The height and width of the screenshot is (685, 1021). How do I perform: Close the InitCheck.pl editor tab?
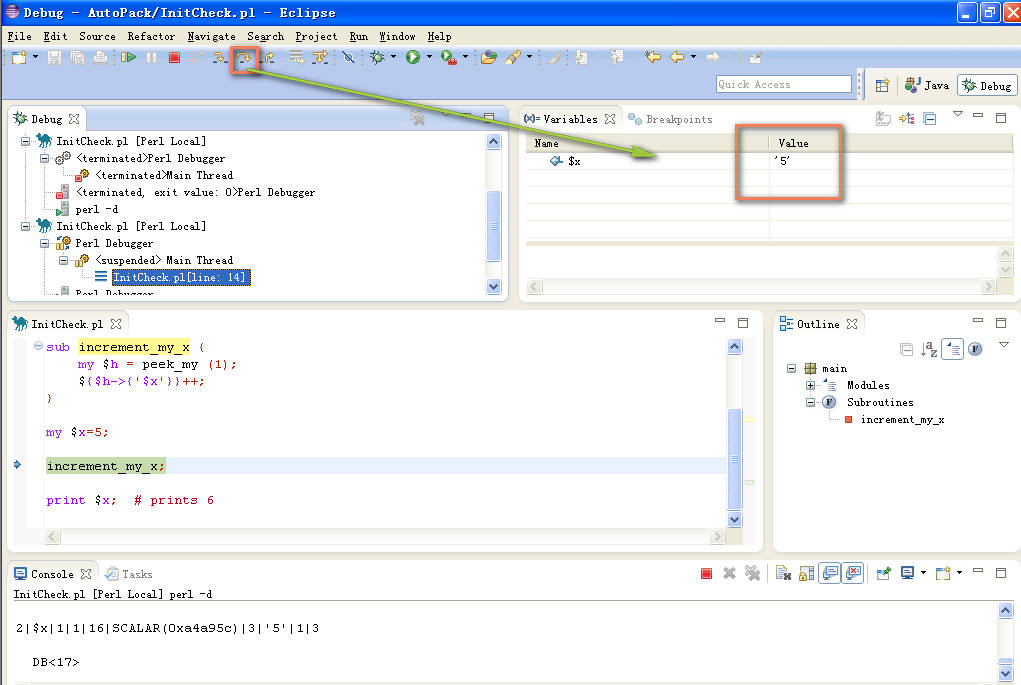click(116, 324)
